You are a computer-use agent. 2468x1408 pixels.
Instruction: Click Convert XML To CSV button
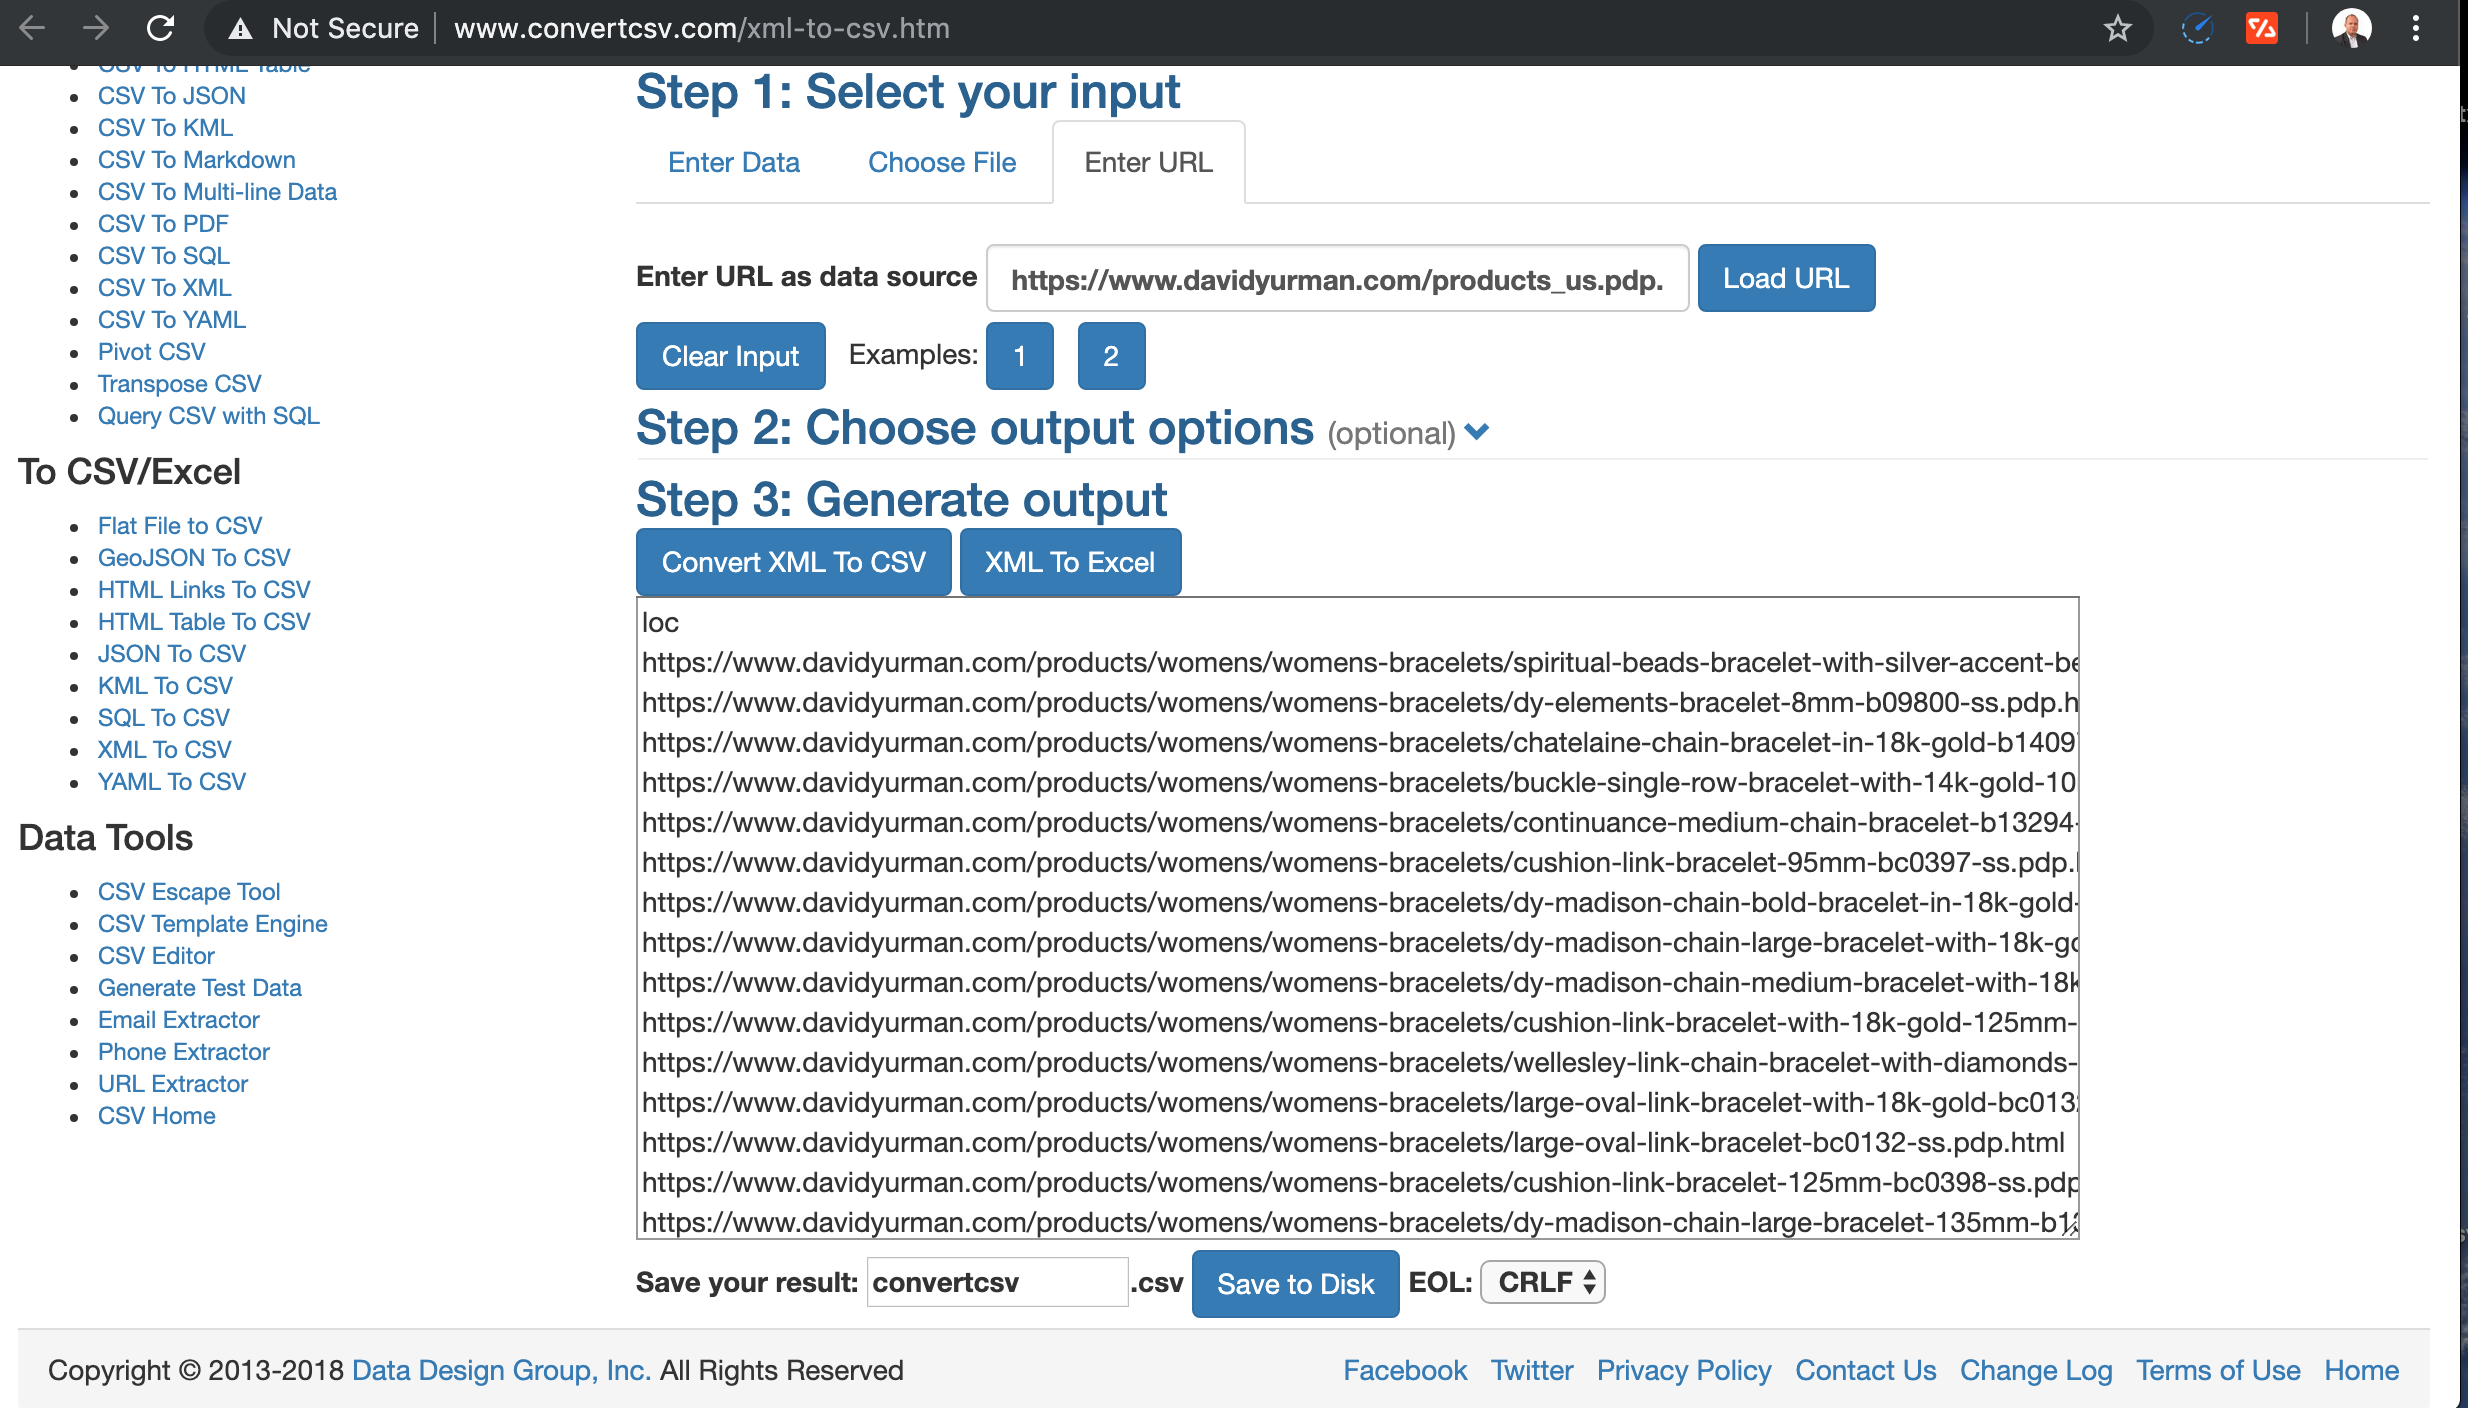click(793, 562)
